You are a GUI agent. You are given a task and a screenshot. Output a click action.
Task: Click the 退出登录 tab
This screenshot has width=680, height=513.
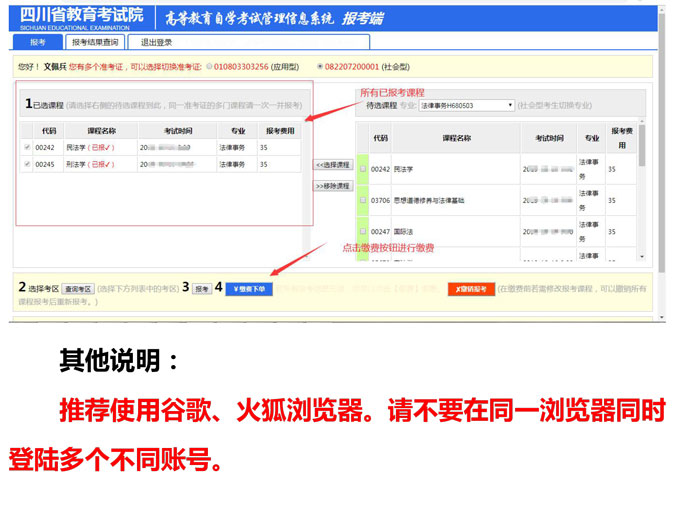(156, 42)
